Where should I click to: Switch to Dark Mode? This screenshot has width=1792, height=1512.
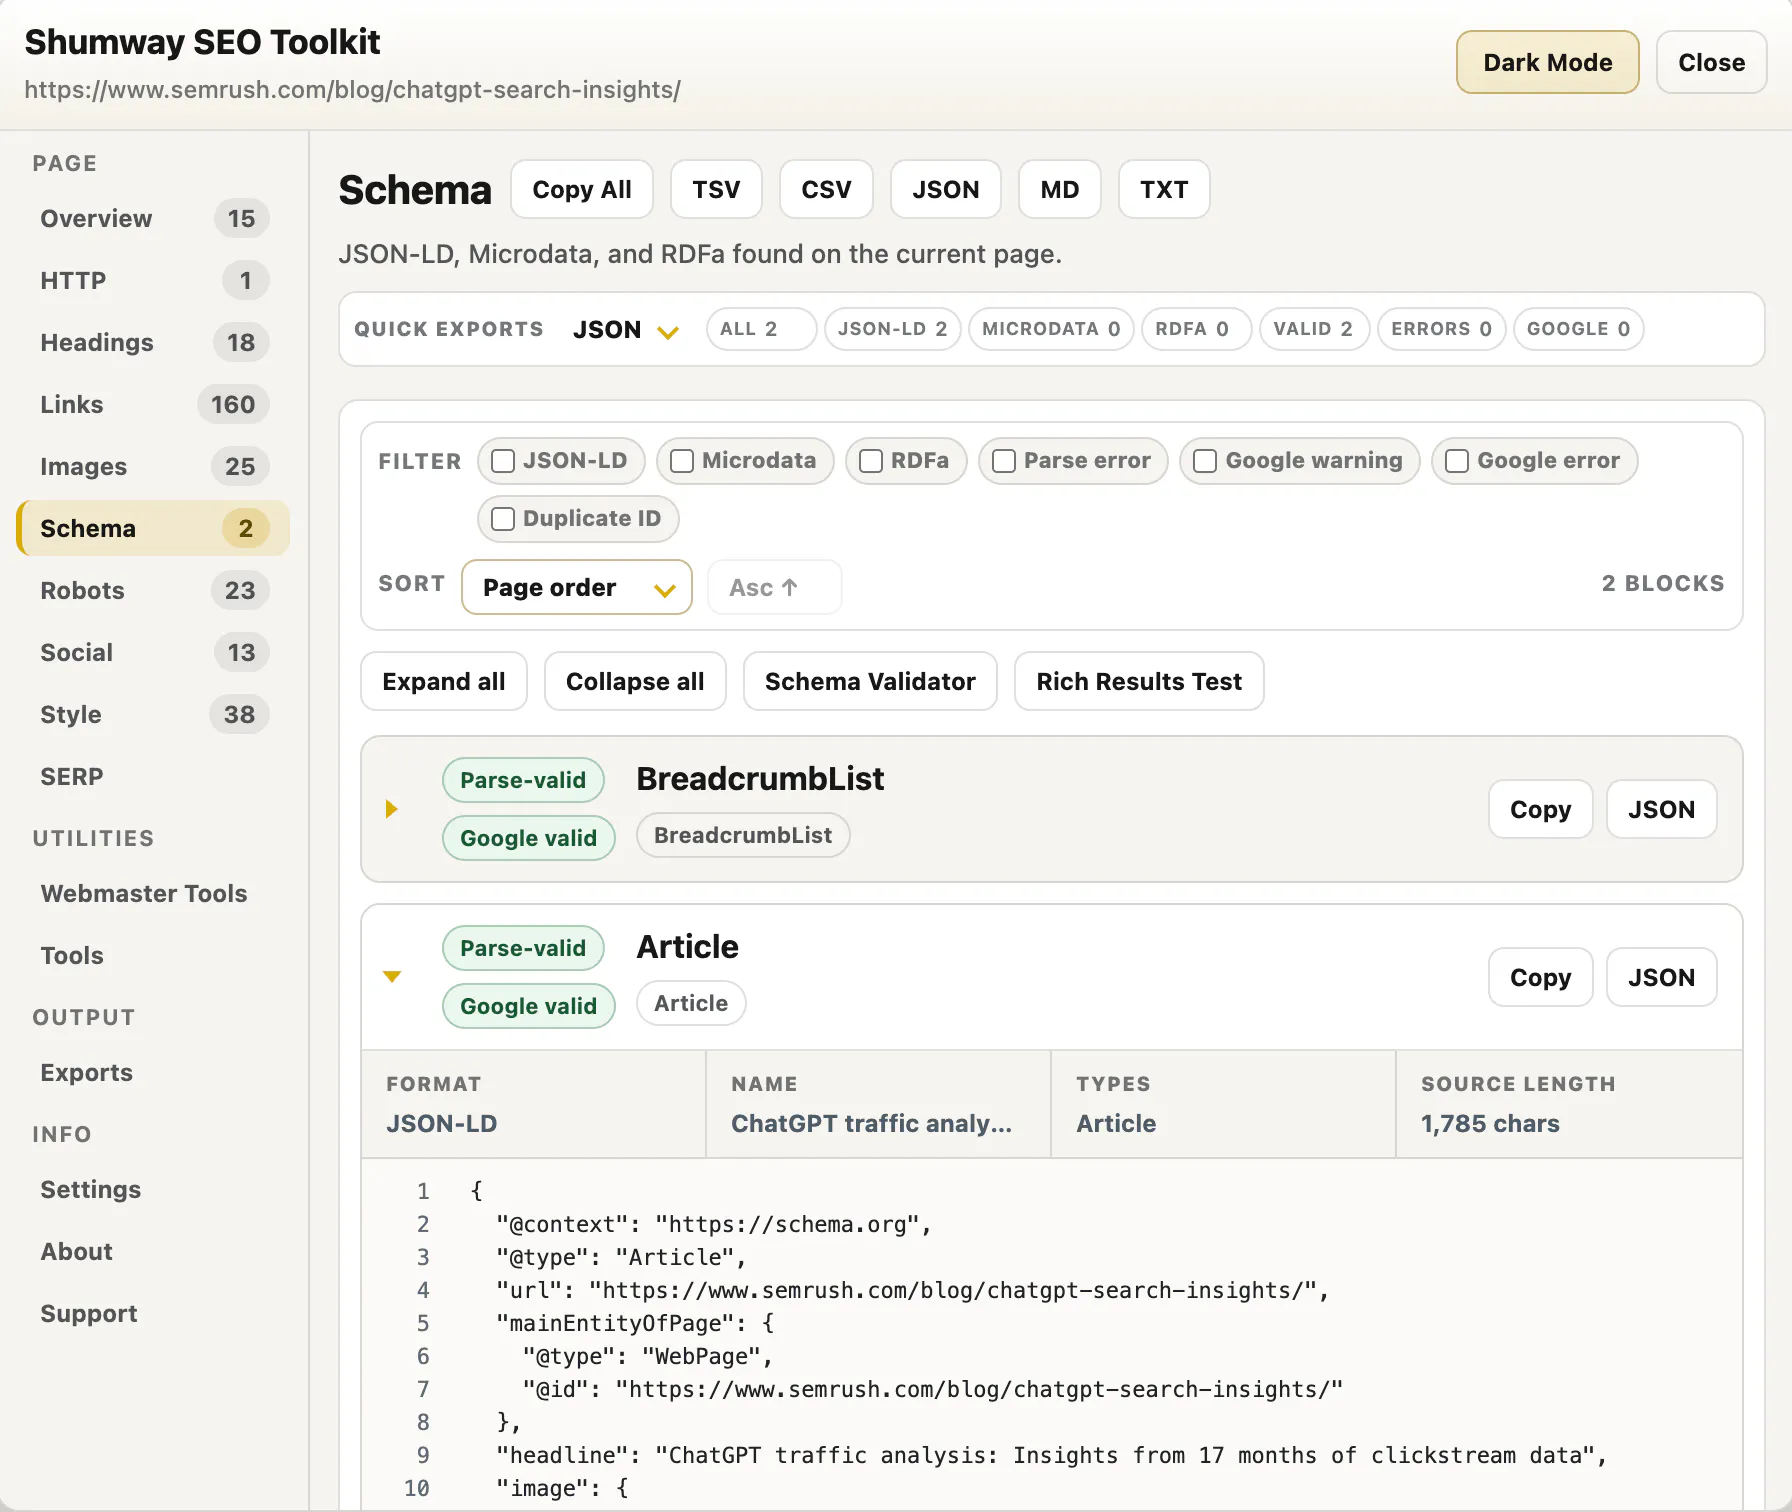click(x=1547, y=62)
